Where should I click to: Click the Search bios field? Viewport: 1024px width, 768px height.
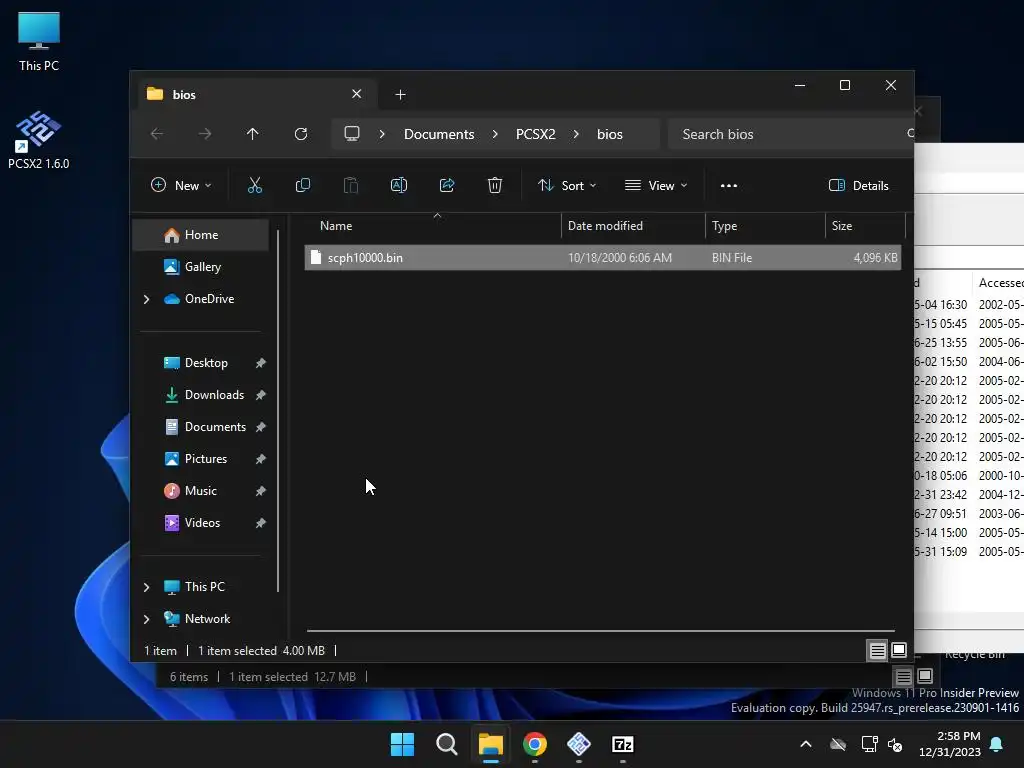[789, 134]
